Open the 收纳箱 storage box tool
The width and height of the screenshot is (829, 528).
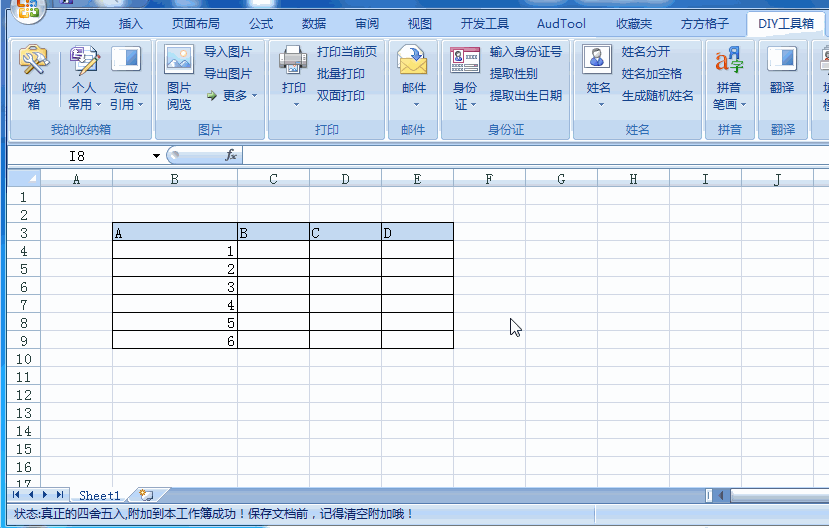[34, 64]
